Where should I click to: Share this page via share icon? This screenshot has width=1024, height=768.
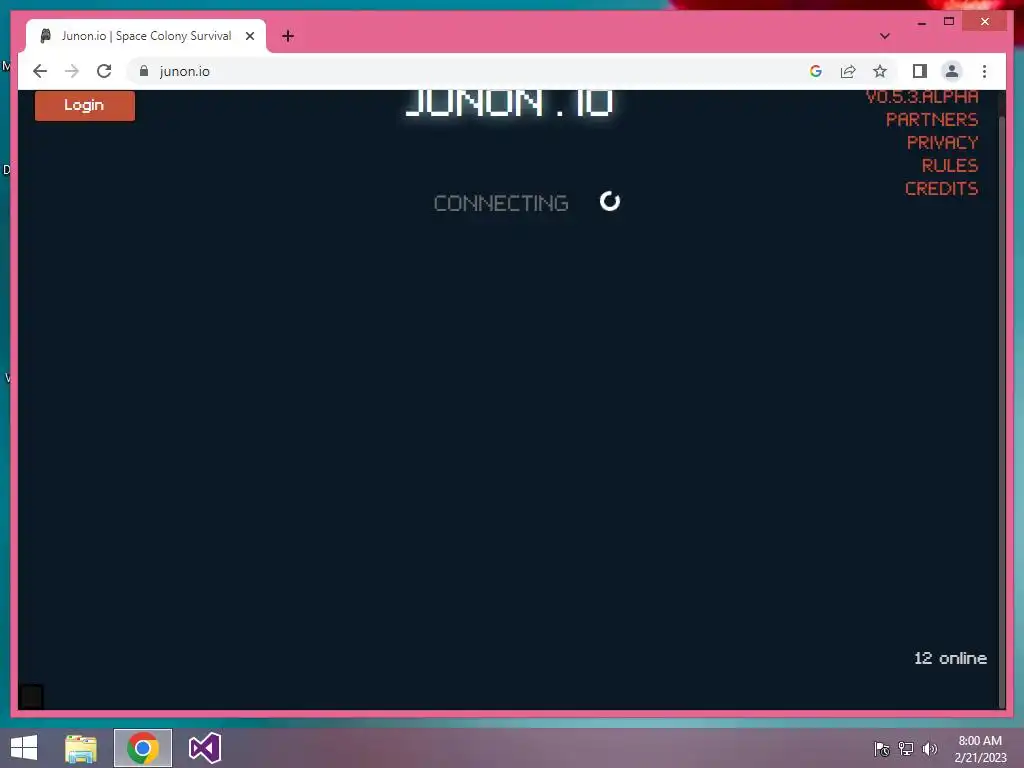click(848, 71)
